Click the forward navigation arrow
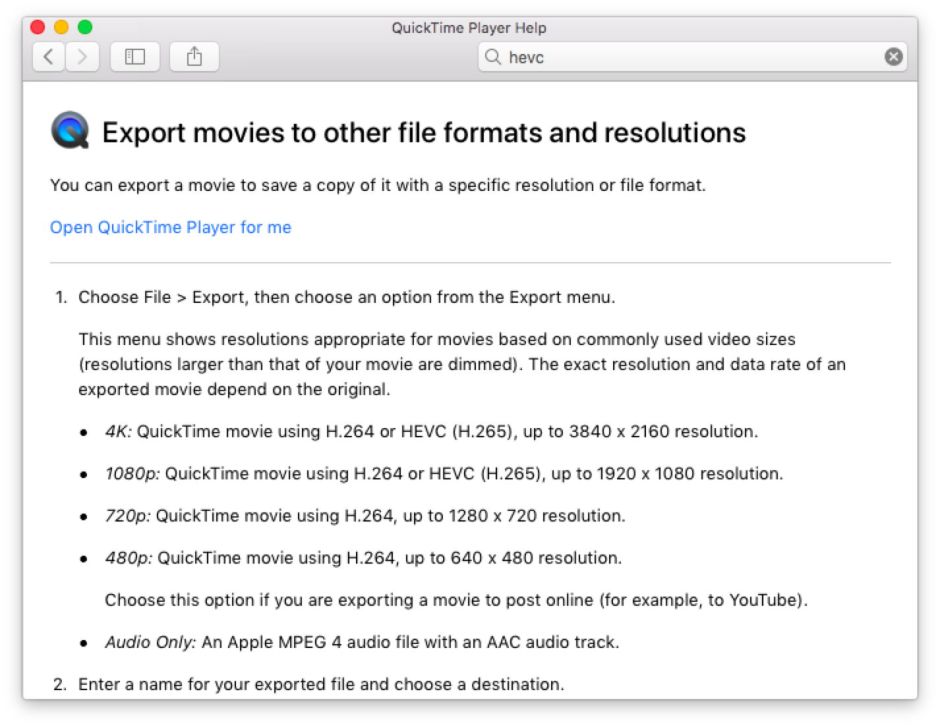This screenshot has width=940, height=727. [82, 57]
